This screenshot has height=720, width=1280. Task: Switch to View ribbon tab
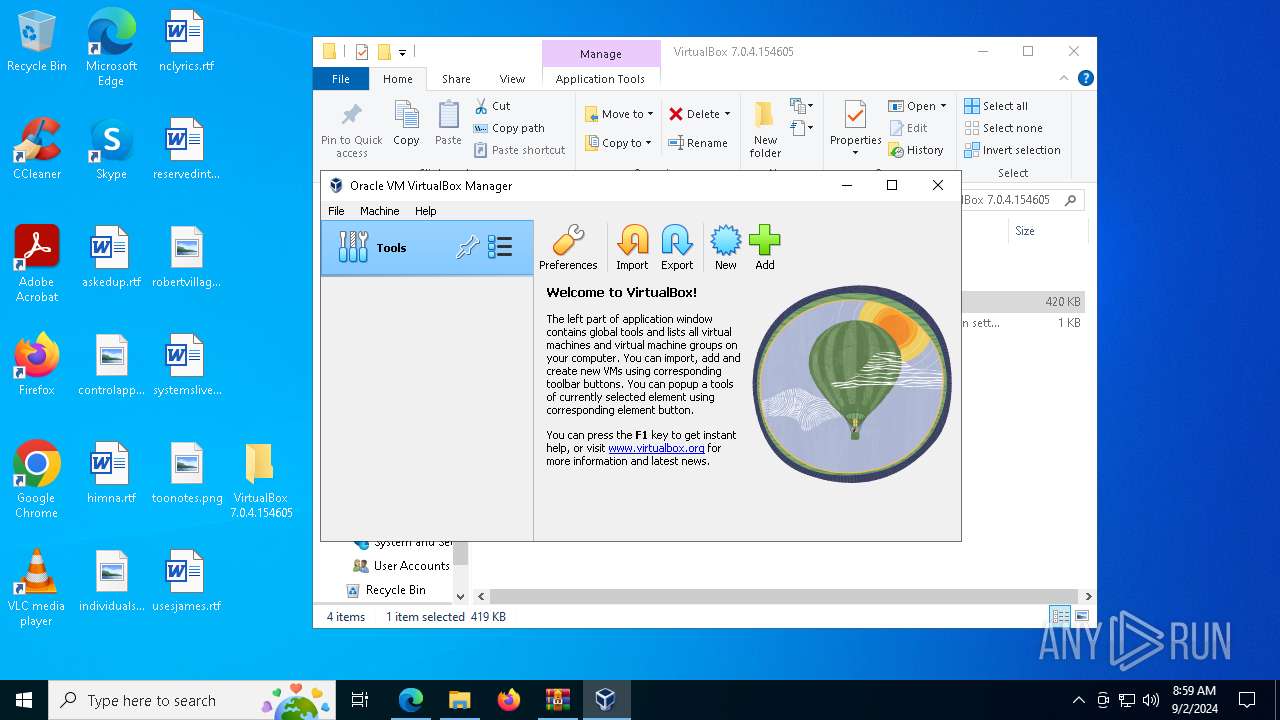coord(512,79)
